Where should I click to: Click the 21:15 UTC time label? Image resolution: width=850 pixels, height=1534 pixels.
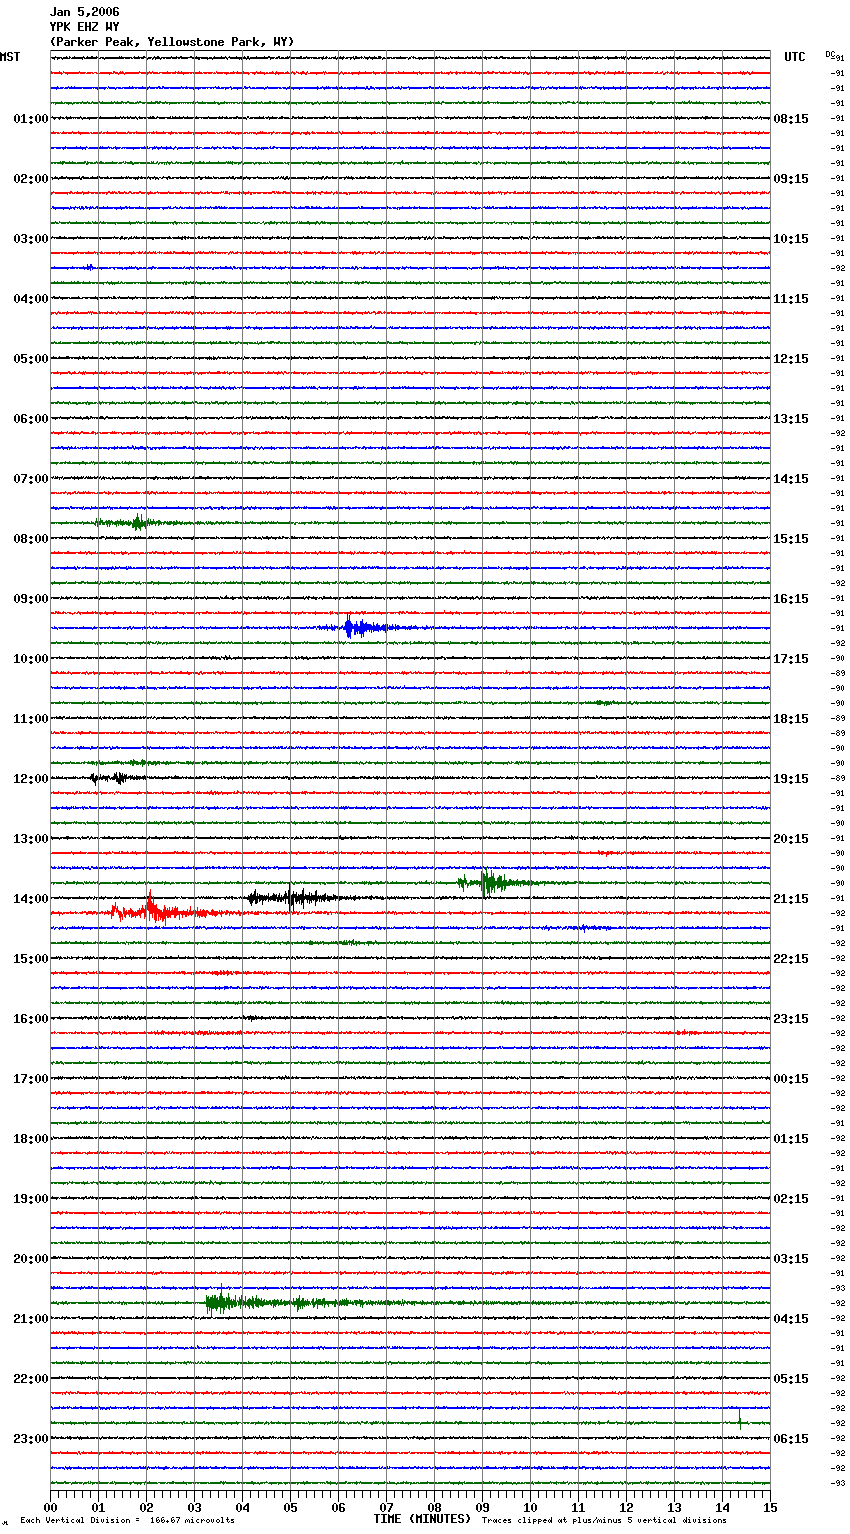(x=791, y=899)
